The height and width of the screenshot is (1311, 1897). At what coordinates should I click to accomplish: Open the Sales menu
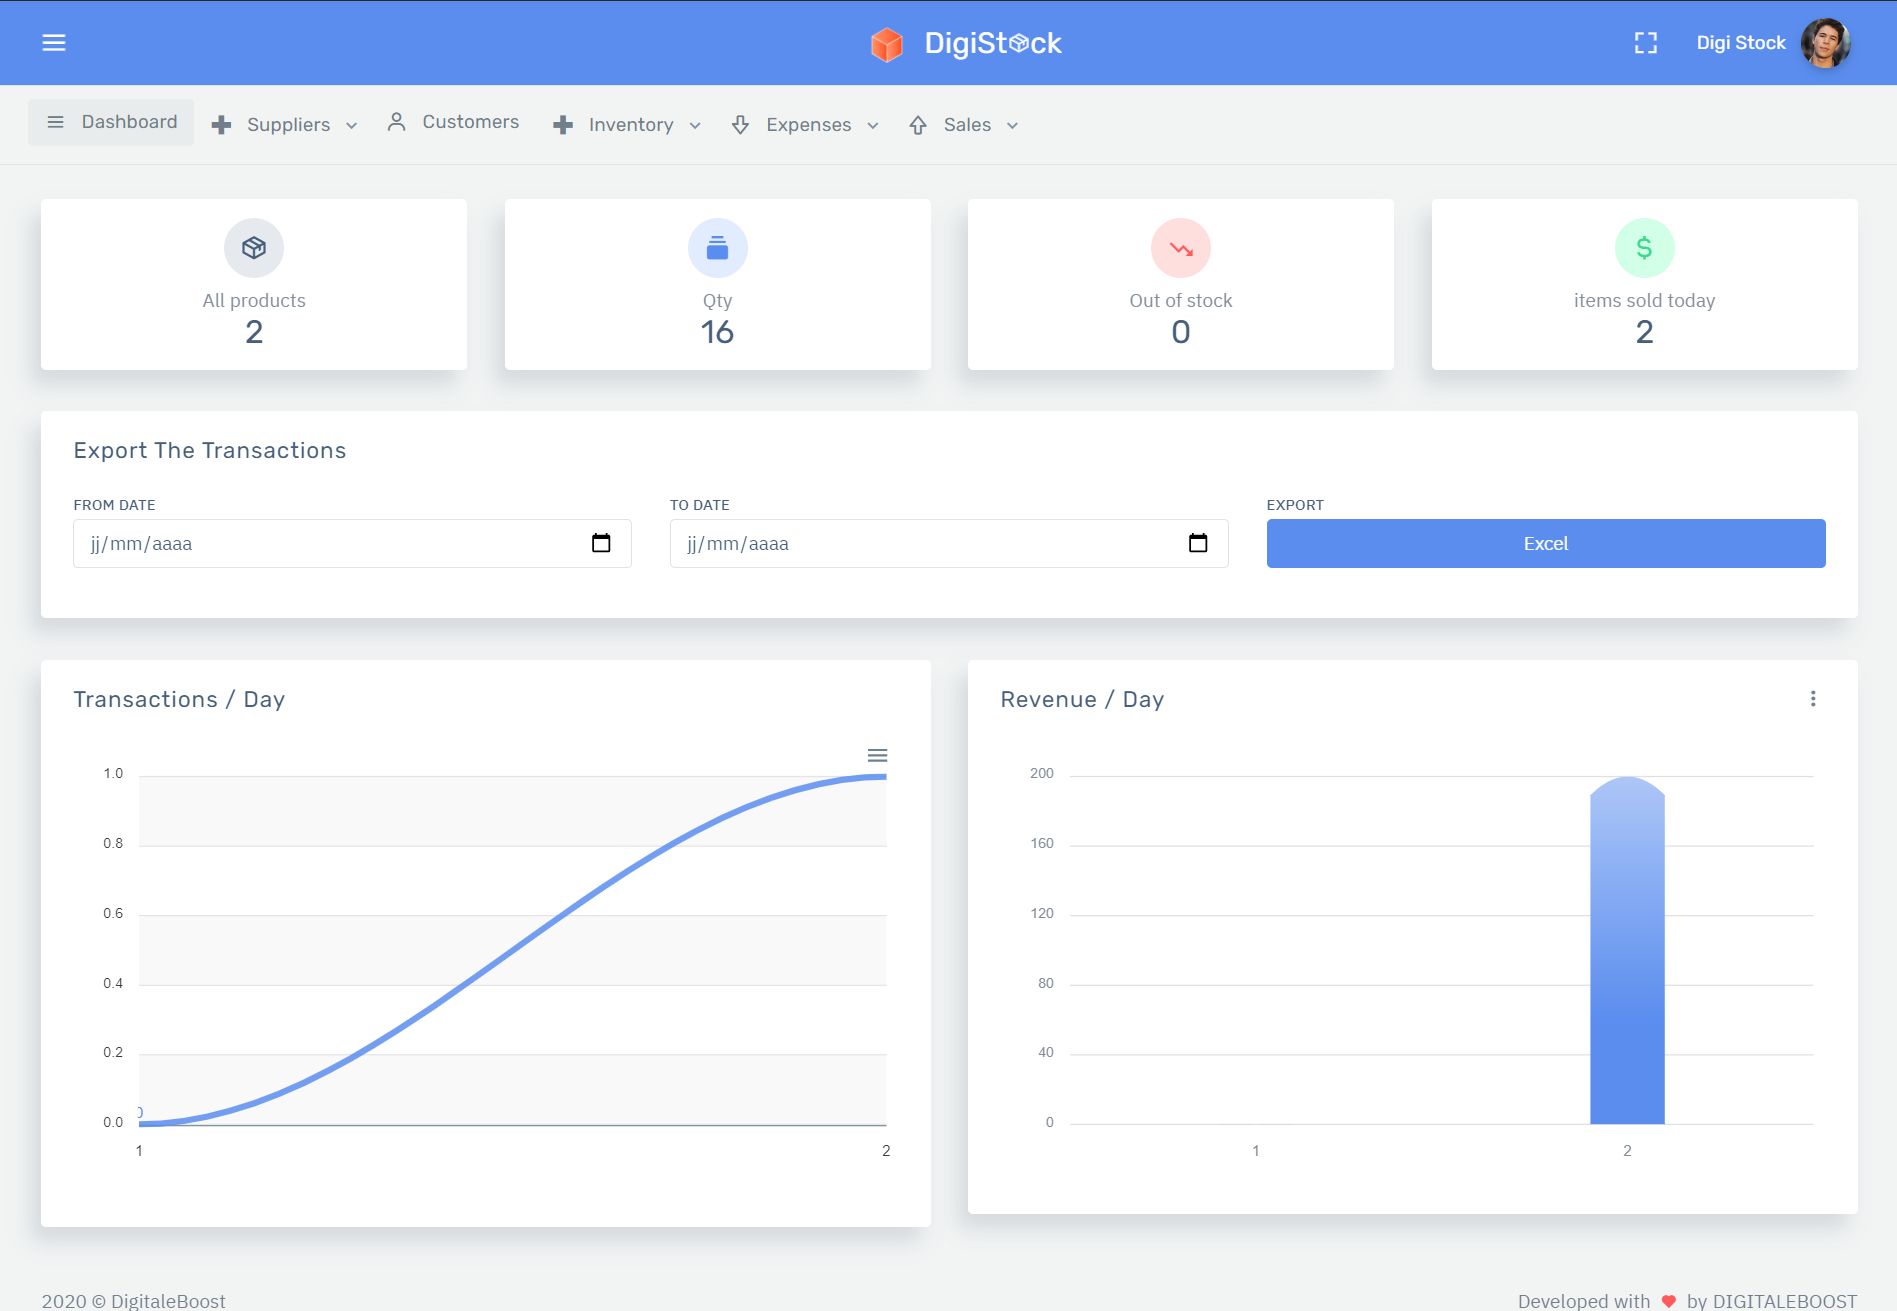pyautogui.click(x=964, y=125)
